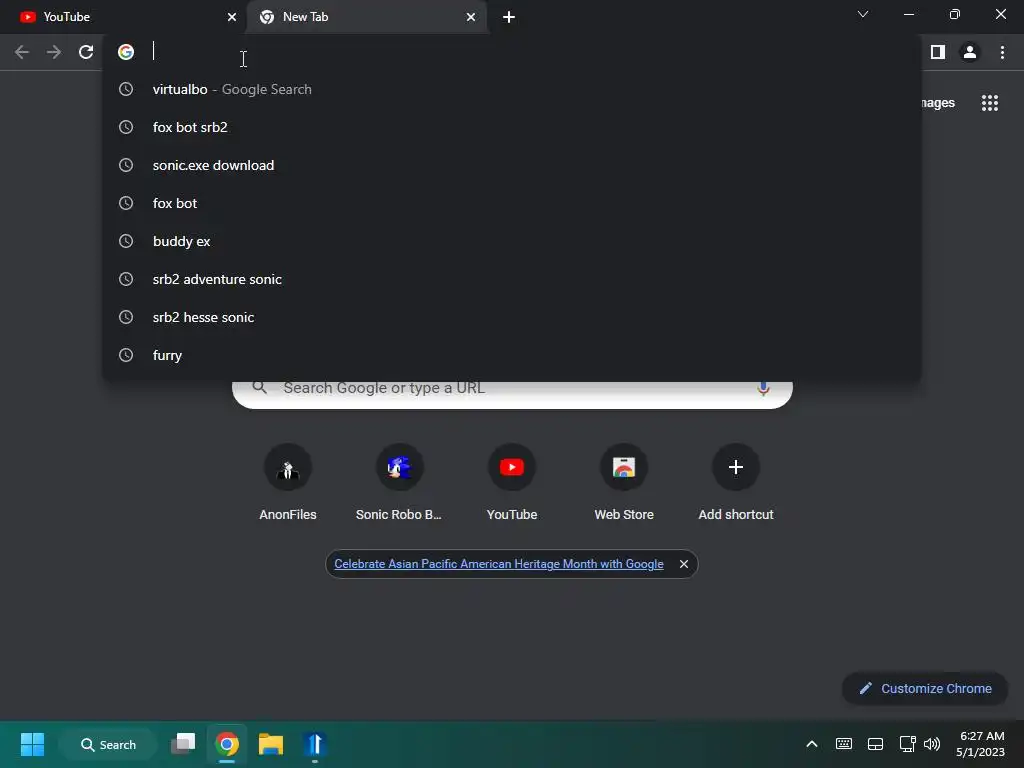Click Add shortcut plus tile
The height and width of the screenshot is (768, 1024).
[736, 482]
